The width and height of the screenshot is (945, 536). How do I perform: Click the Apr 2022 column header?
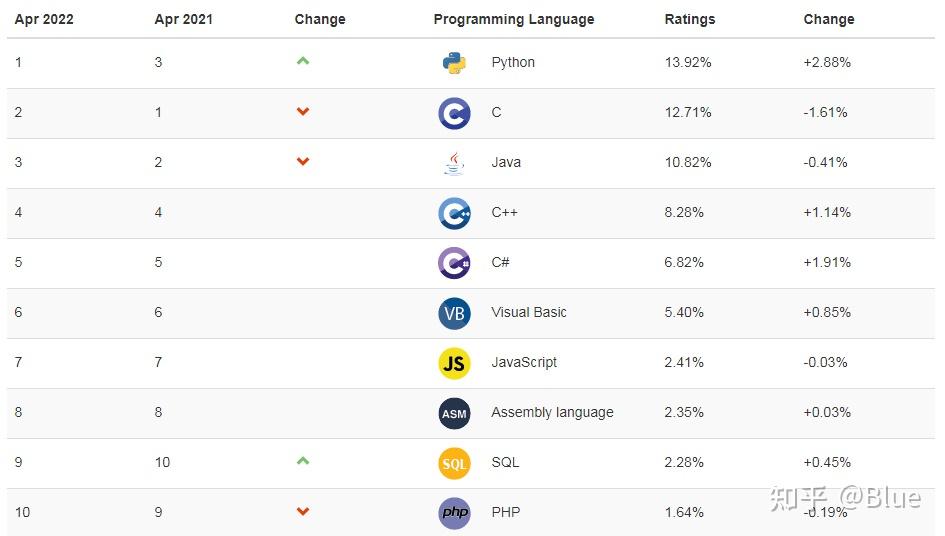(x=44, y=19)
